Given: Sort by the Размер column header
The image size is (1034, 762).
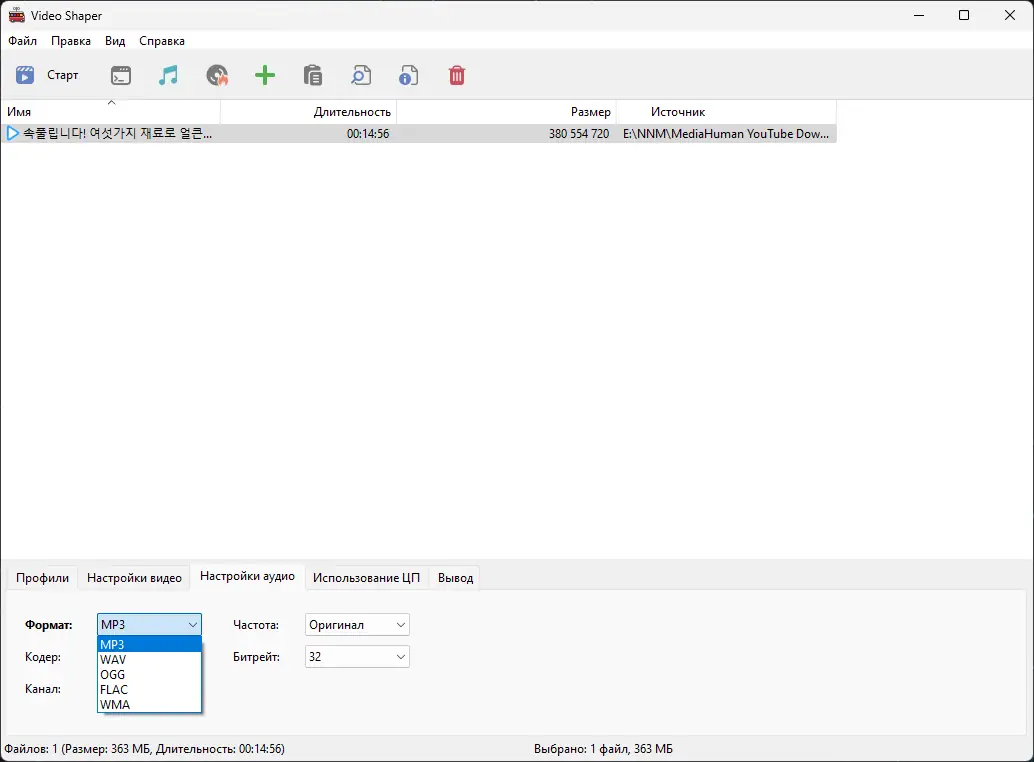Looking at the screenshot, I should pyautogui.click(x=506, y=112).
